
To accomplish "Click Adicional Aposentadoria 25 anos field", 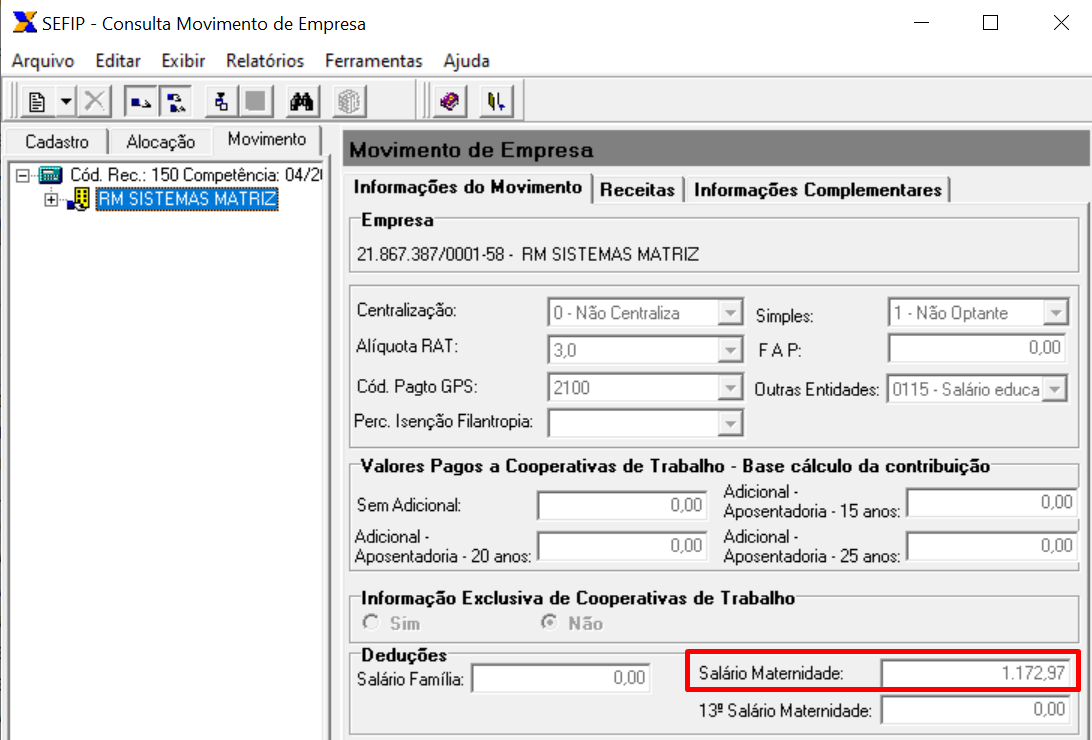I will (992, 546).
